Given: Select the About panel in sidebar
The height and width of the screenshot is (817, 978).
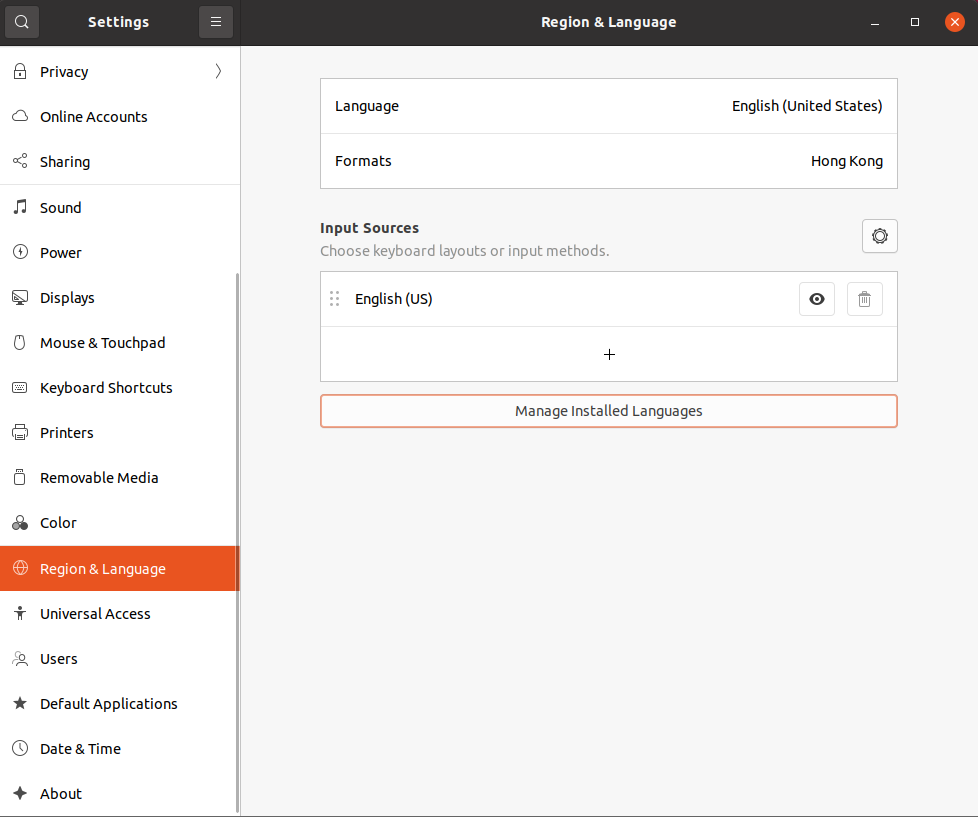Looking at the screenshot, I should pyautogui.click(x=61, y=794).
